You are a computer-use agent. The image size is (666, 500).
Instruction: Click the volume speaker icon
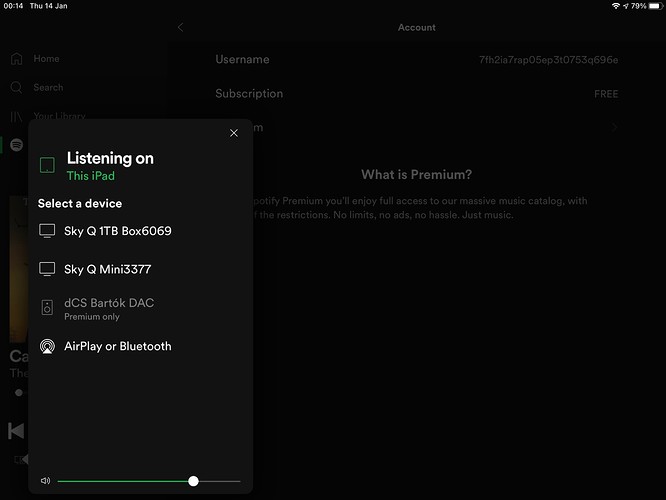point(45,480)
